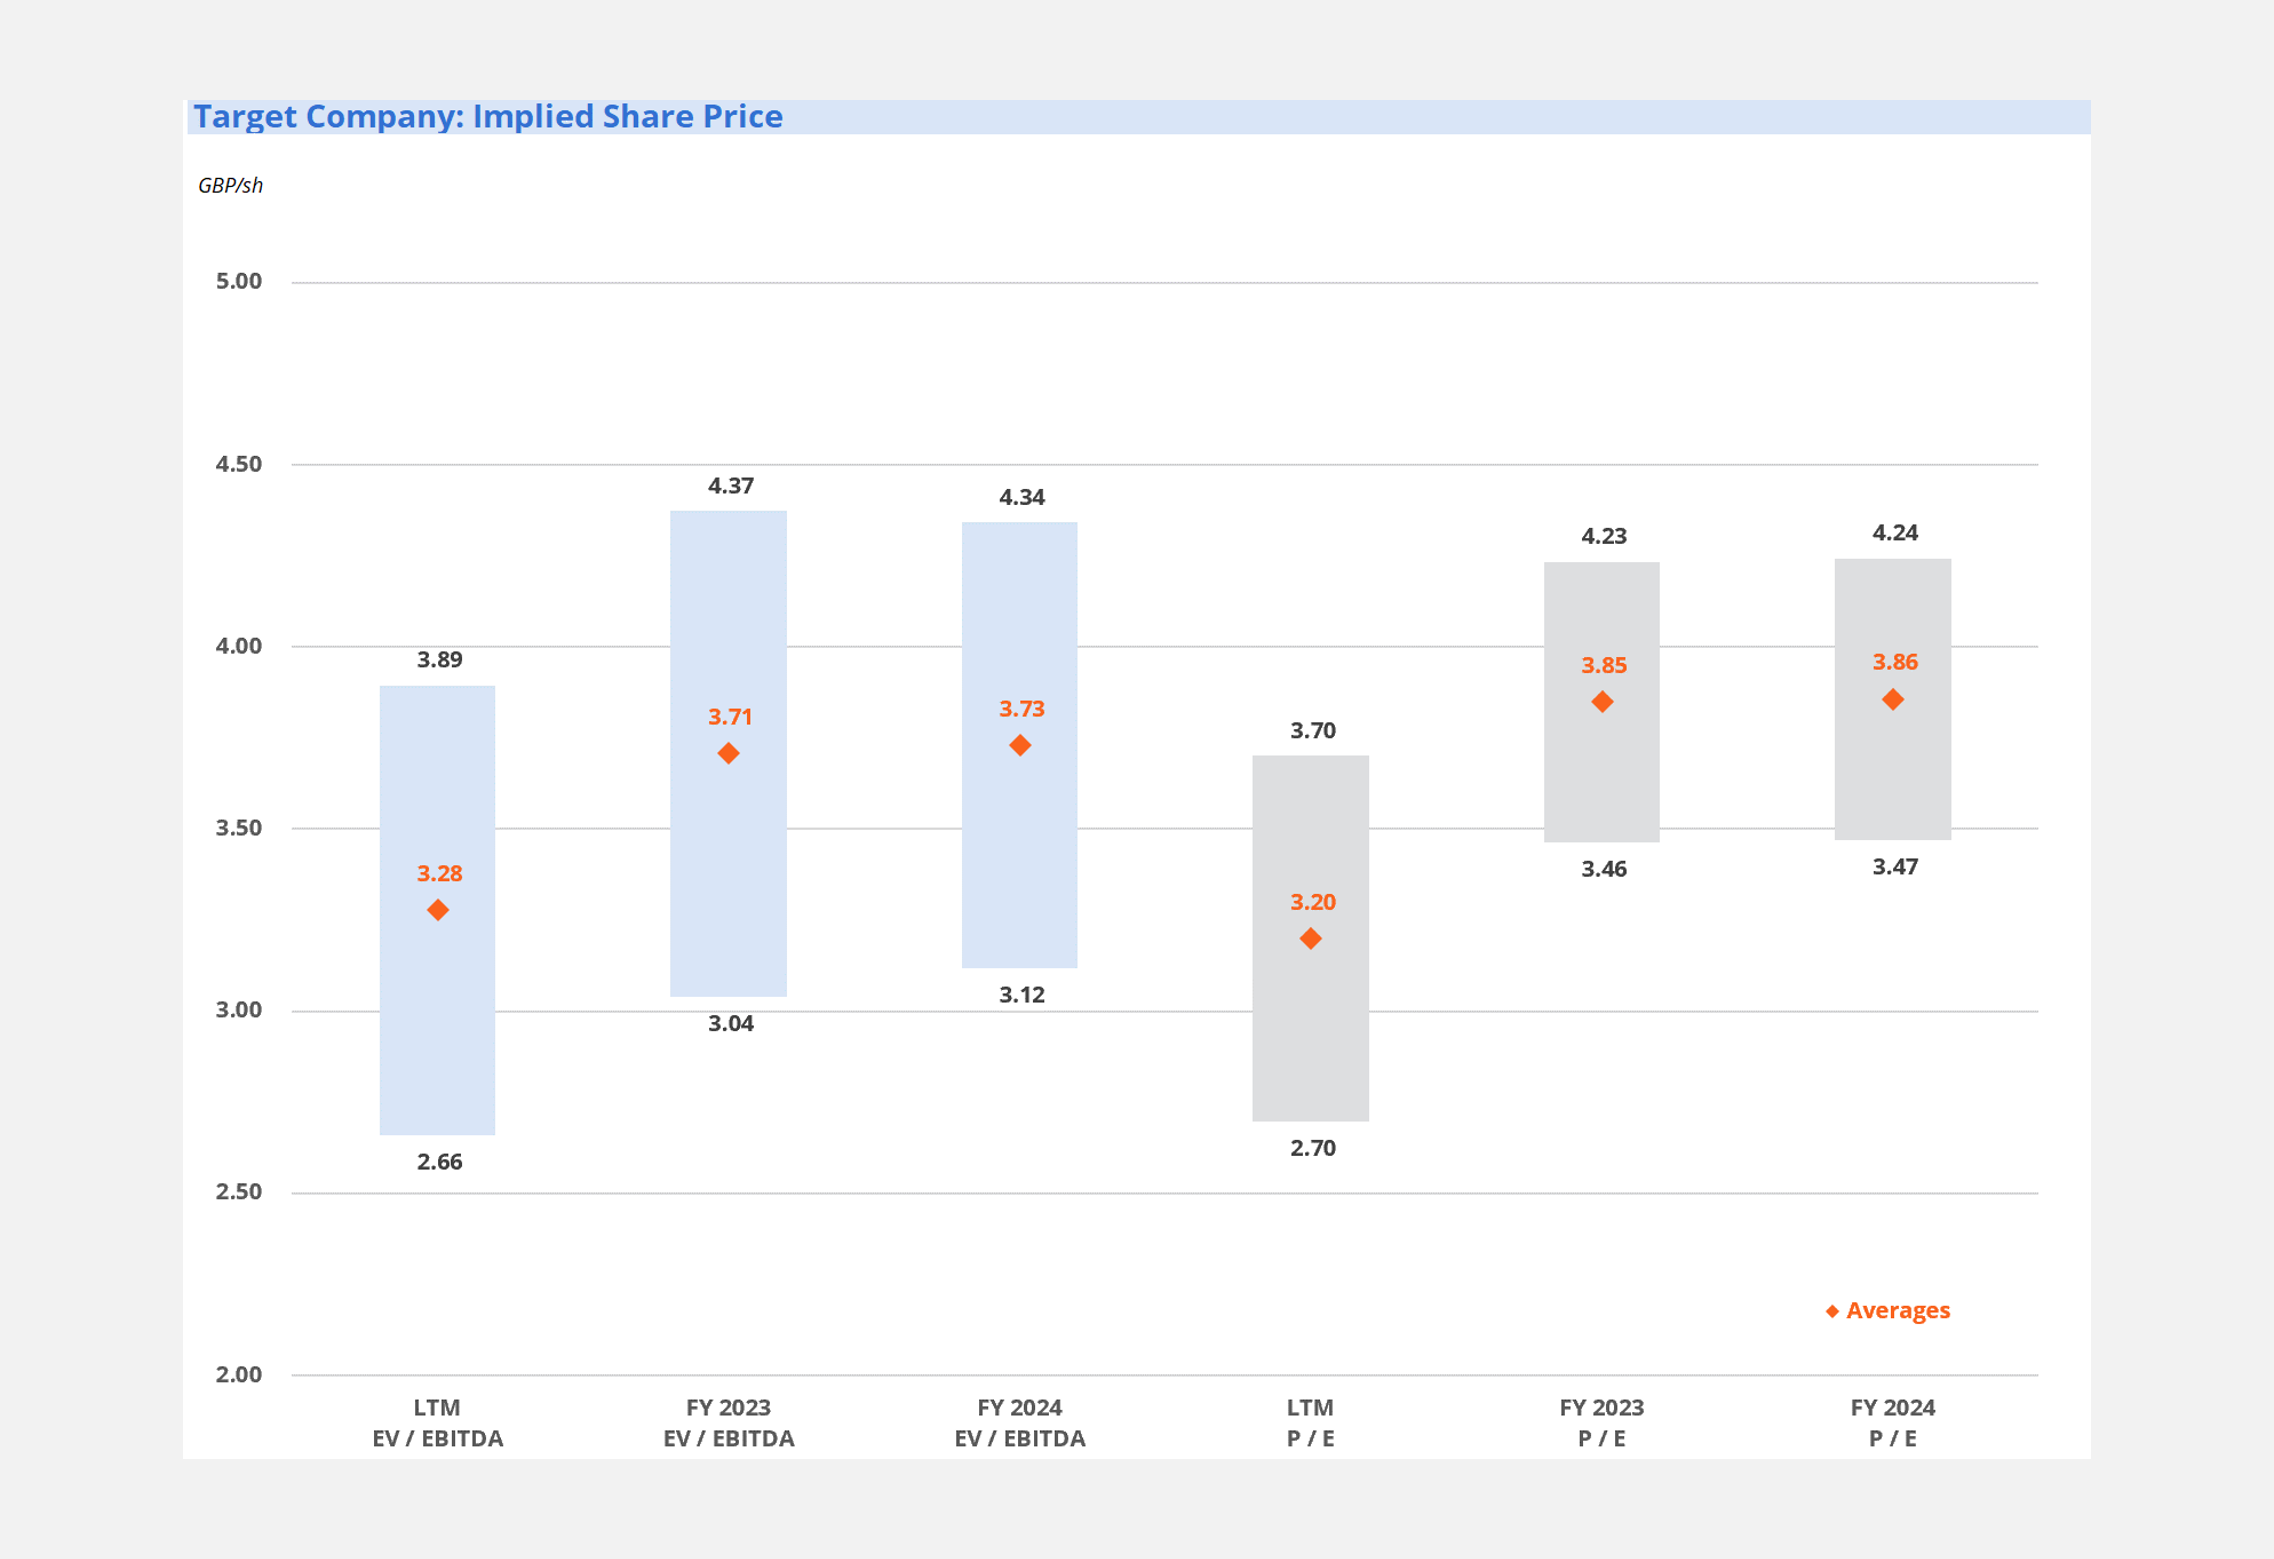Click the FY 2024 P/E average diamond

point(1892,699)
